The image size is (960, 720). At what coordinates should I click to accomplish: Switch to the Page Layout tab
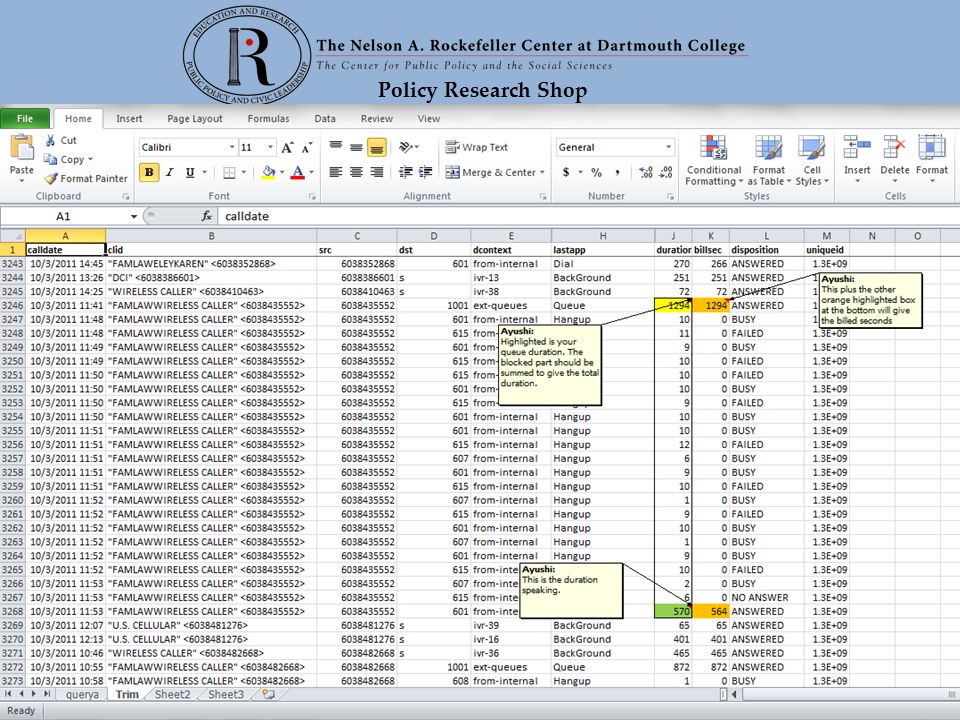click(x=195, y=119)
